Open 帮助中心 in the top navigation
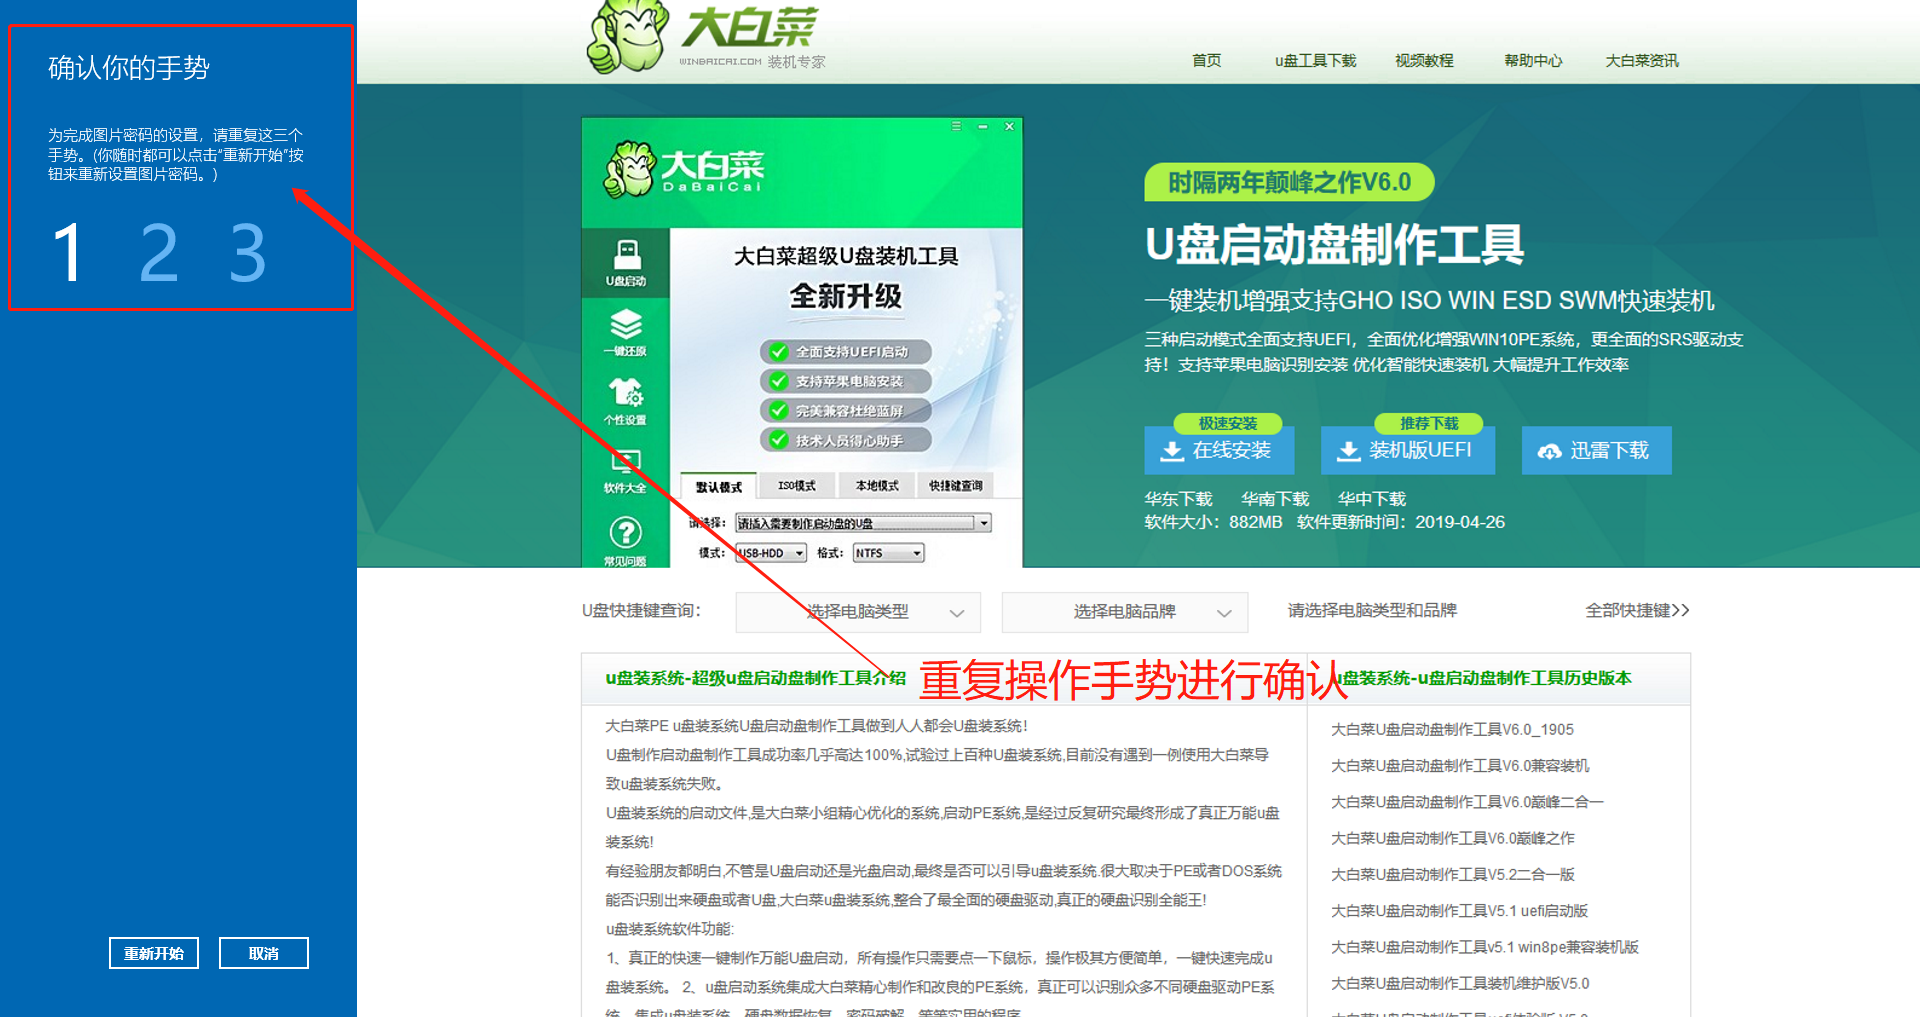The width and height of the screenshot is (1920, 1017). [1532, 60]
